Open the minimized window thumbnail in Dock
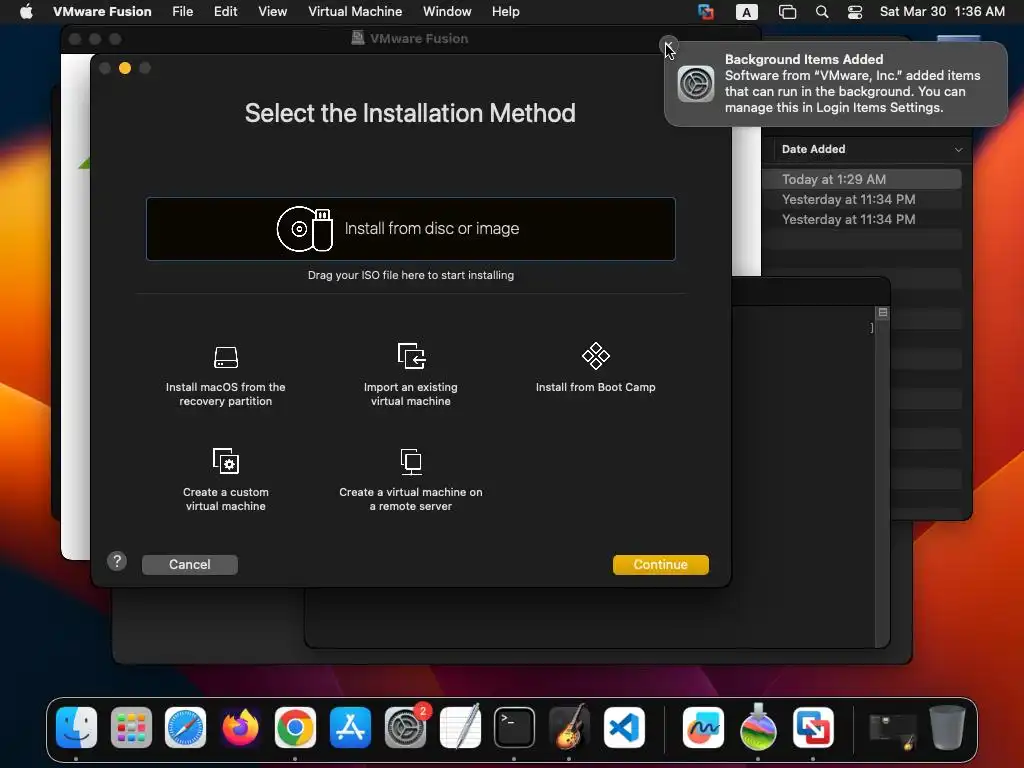Viewport: 1024px width, 768px height. pos(892,730)
